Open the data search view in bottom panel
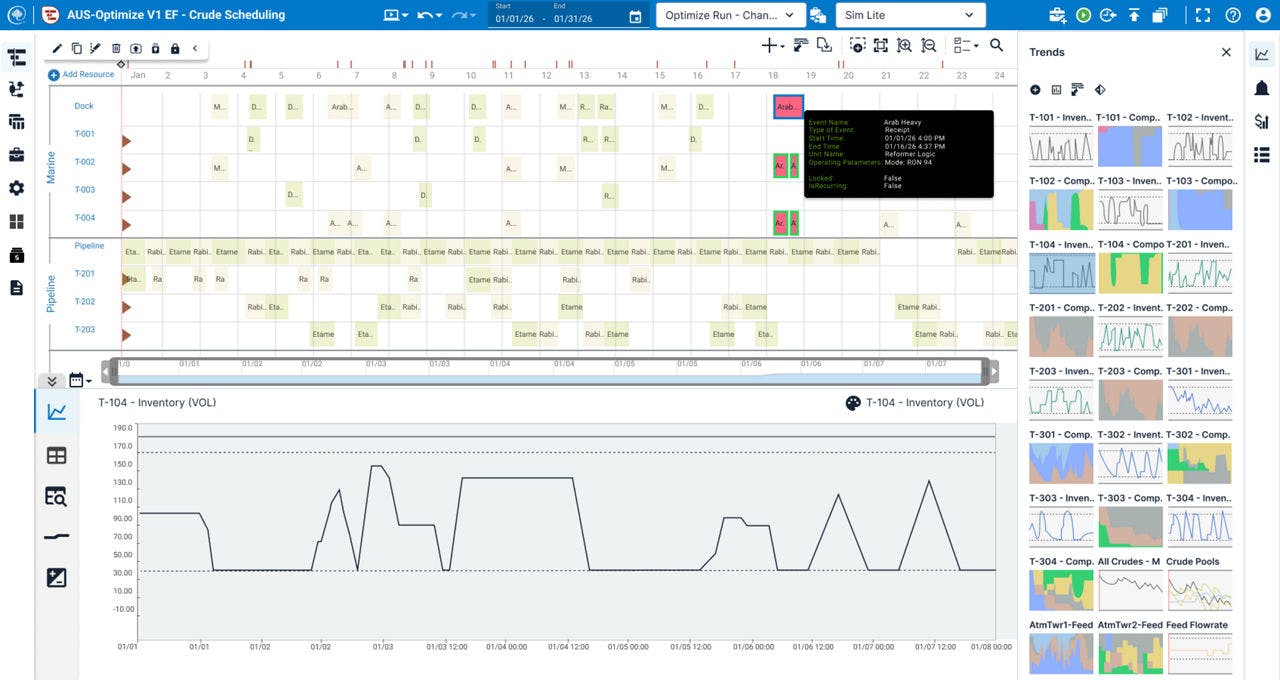The width and height of the screenshot is (1280, 680). point(57,496)
